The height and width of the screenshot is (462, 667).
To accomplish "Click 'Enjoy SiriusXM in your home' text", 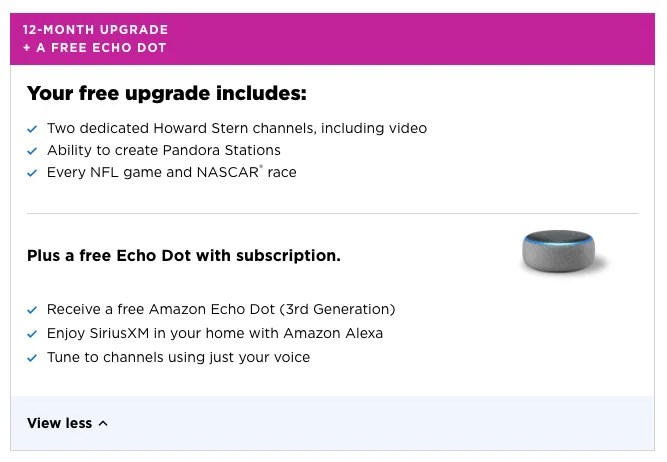I will point(214,334).
